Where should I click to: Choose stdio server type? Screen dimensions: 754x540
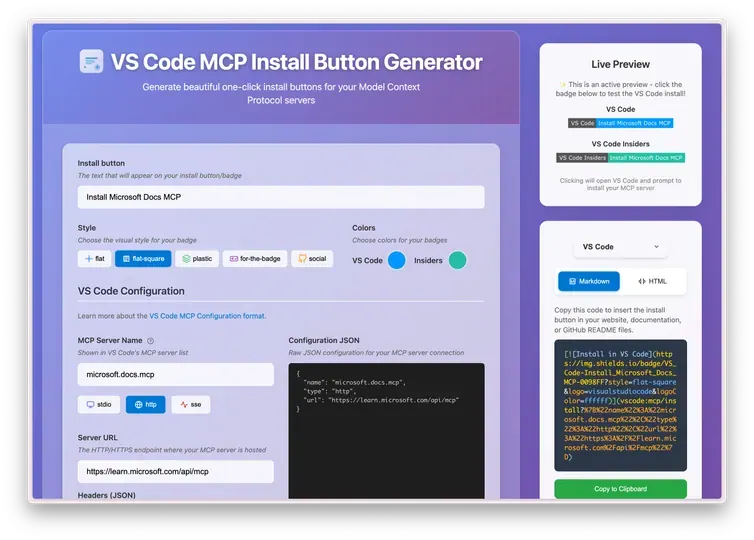tap(99, 404)
